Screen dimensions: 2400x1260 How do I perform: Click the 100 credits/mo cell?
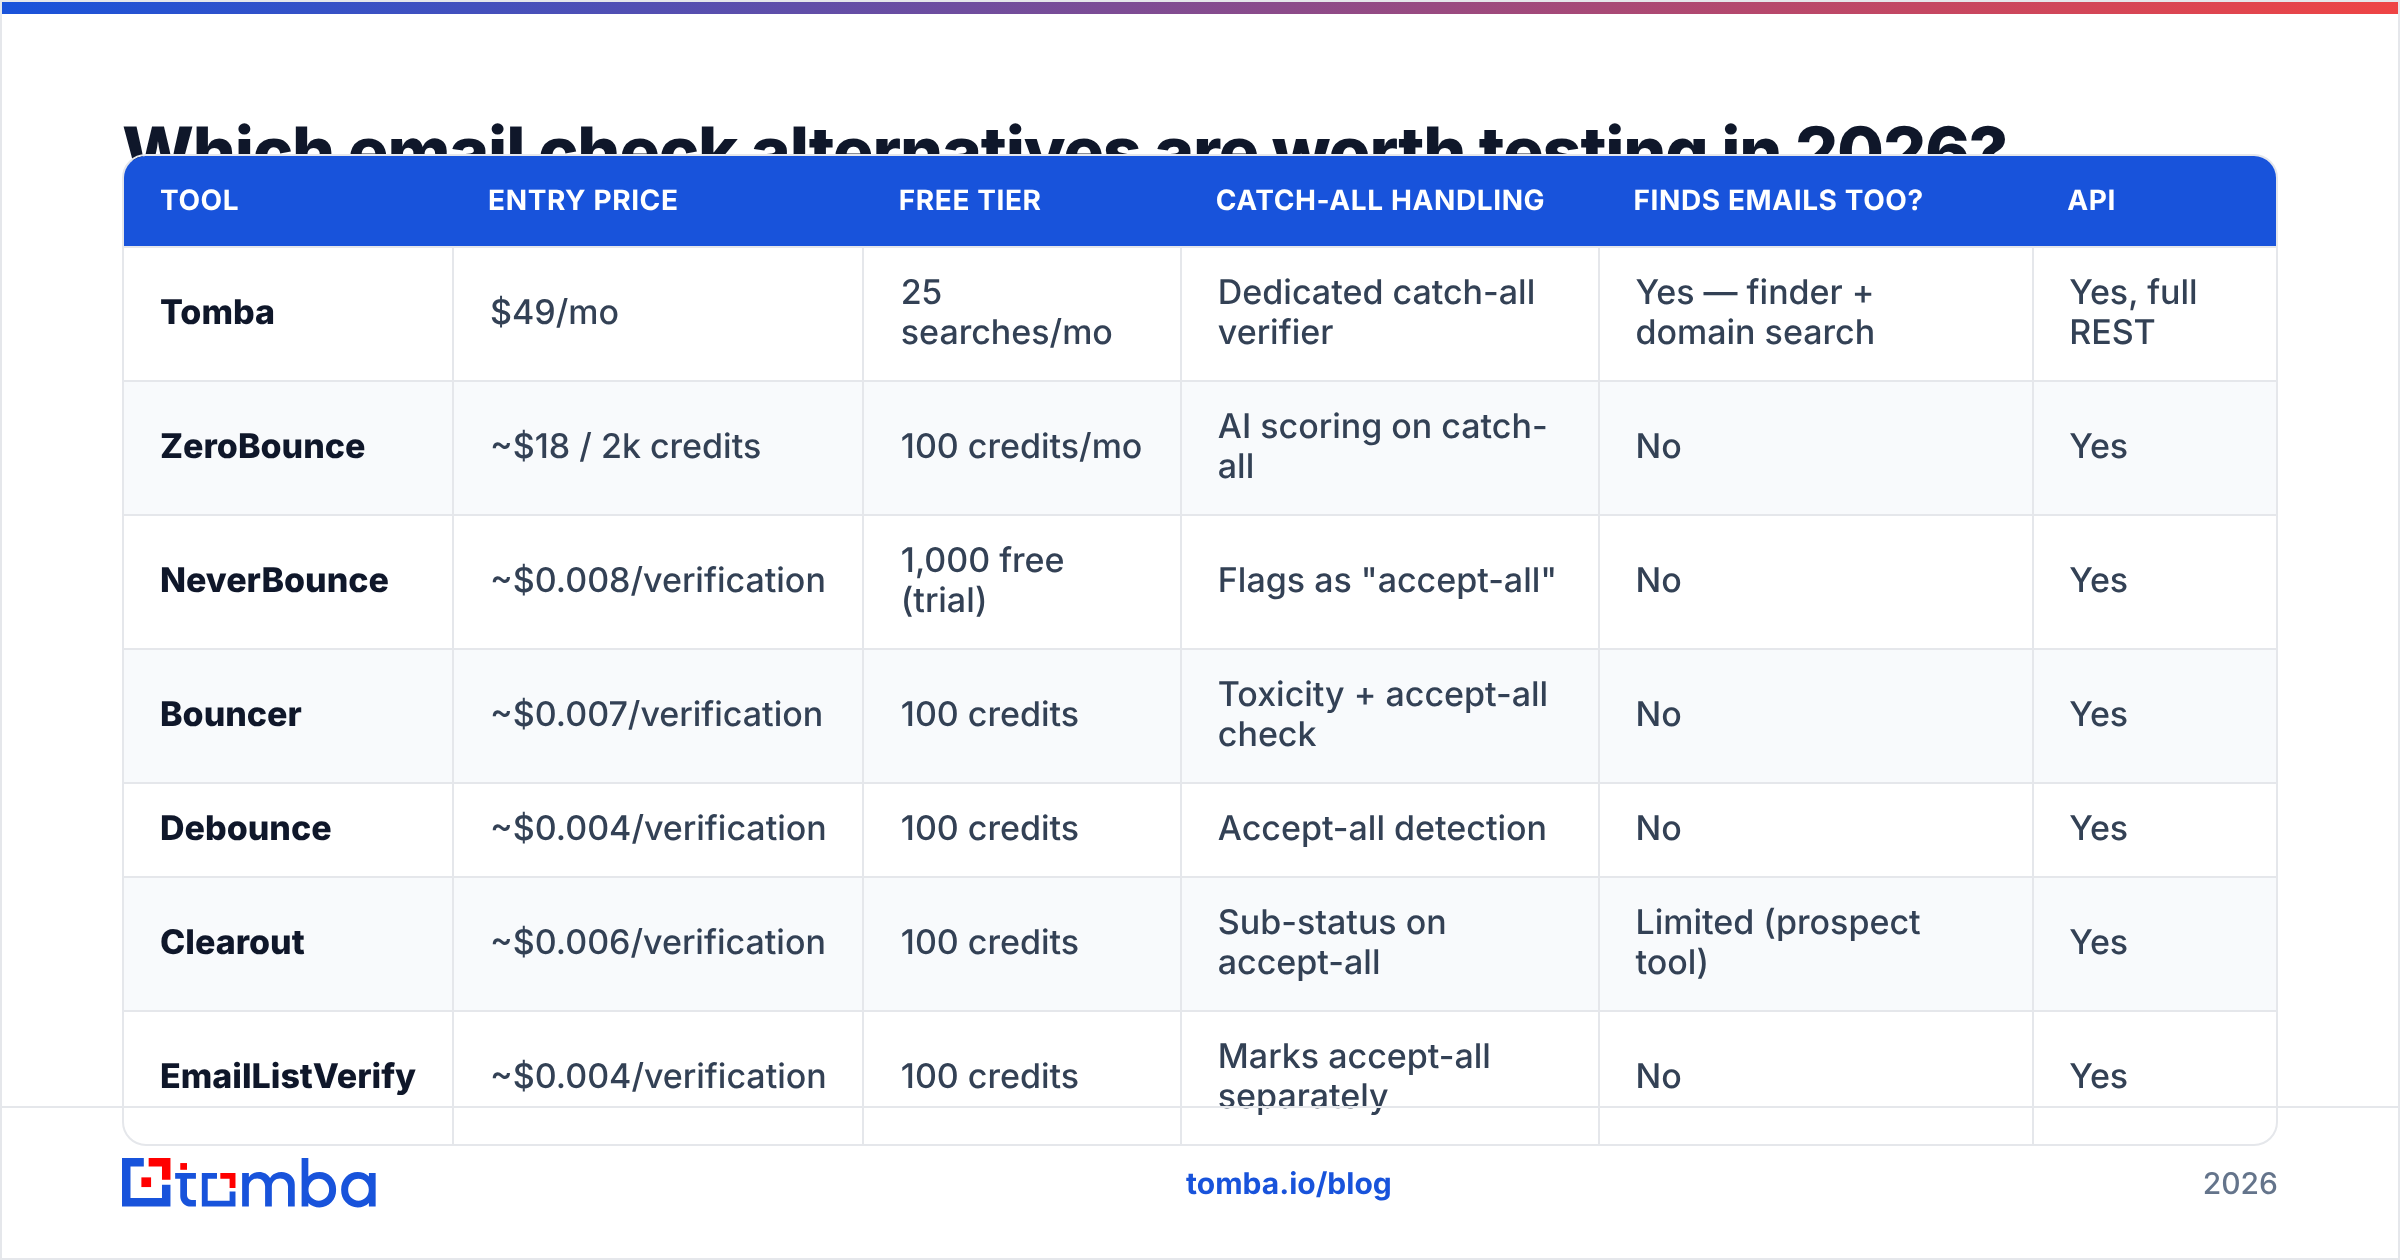(x=1020, y=446)
